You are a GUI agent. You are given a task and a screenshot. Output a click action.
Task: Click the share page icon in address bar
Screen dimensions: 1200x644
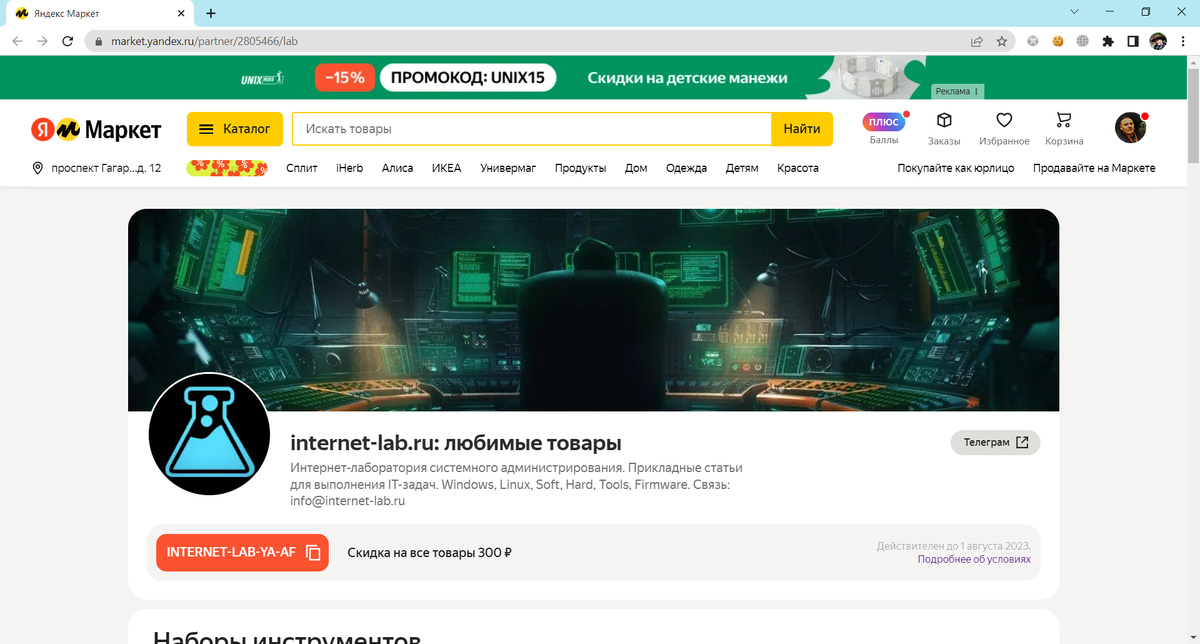tap(976, 41)
